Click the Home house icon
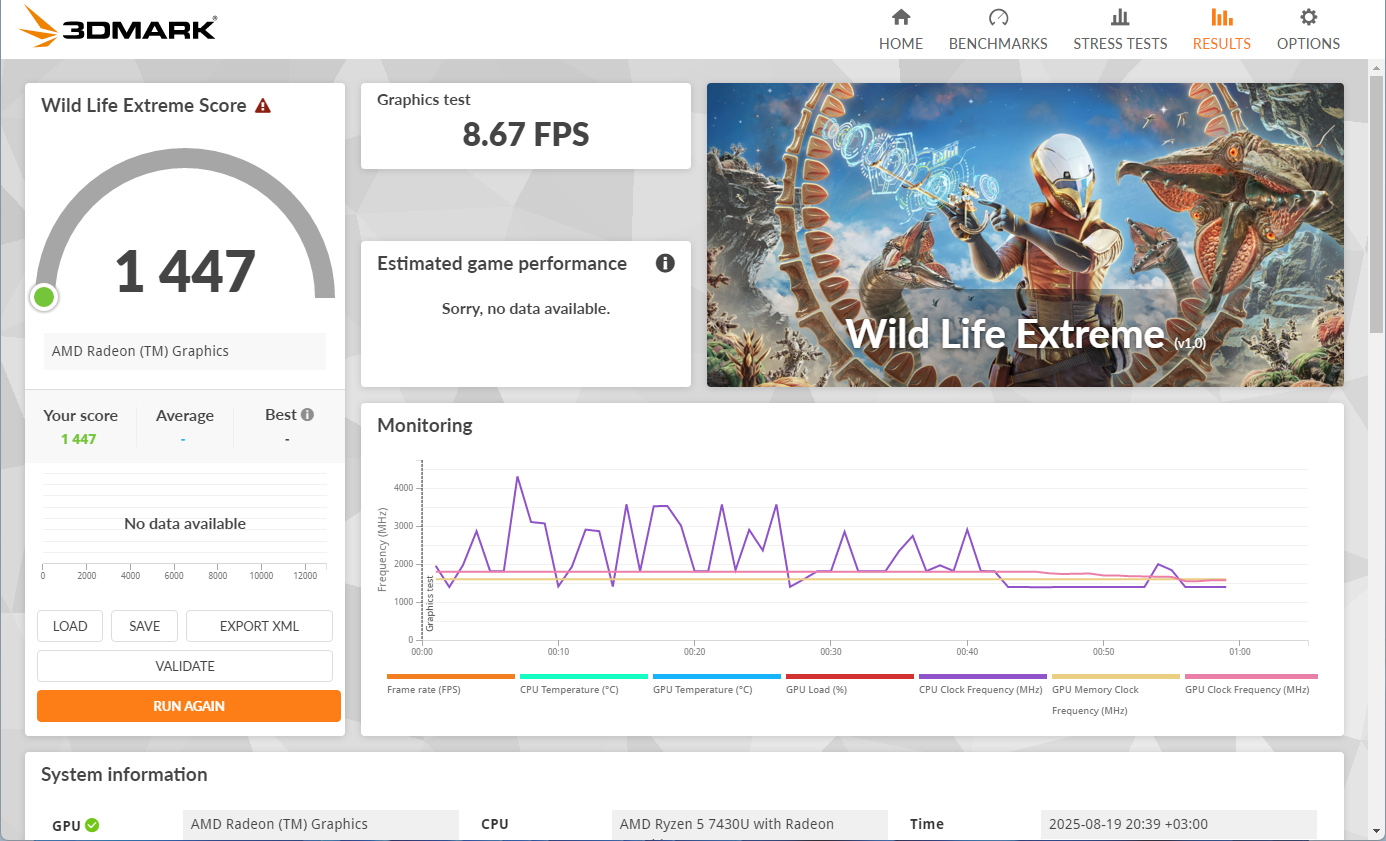Screen dimensions: 1386x841 (901, 17)
